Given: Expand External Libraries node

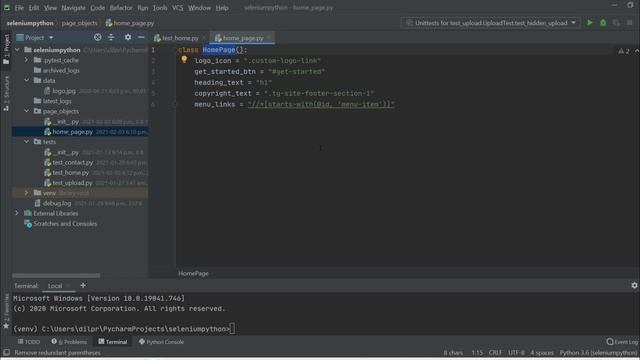Looking at the screenshot, I should click(17, 213).
